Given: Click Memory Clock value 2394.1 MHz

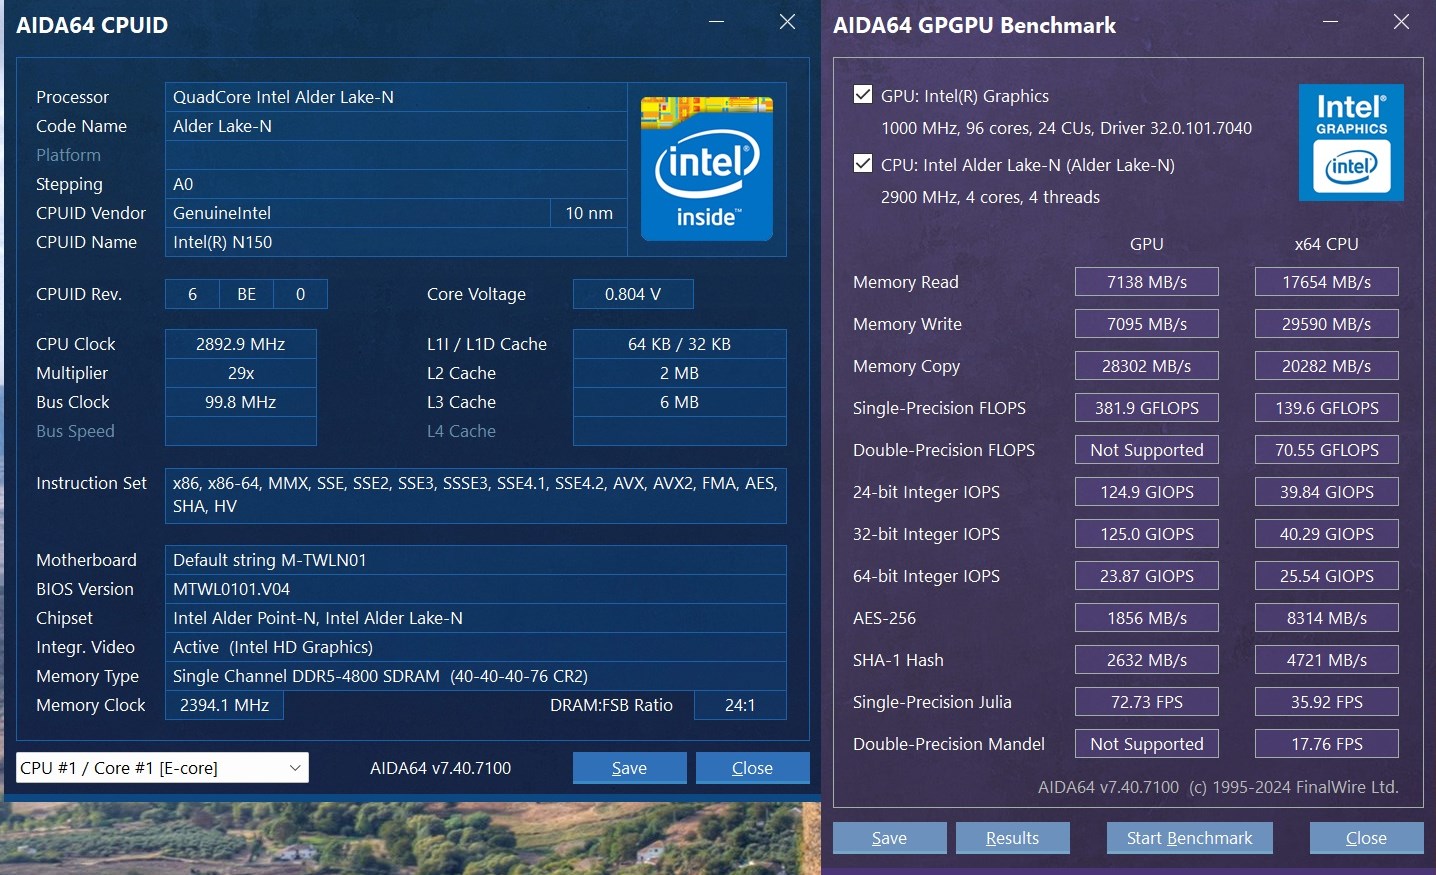Looking at the screenshot, I should pyautogui.click(x=224, y=705).
